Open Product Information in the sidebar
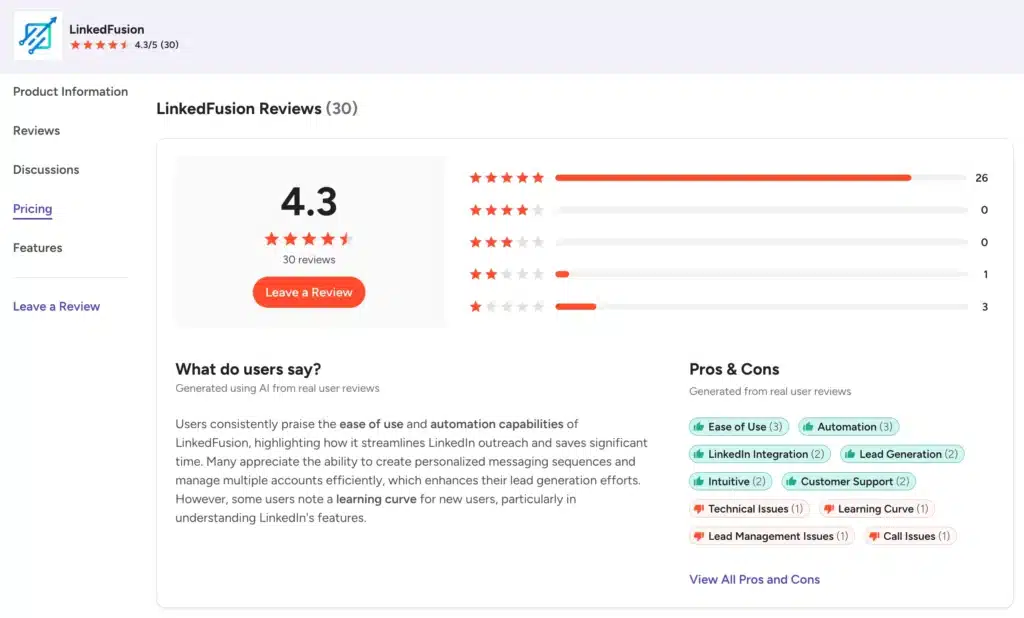The height and width of the screenshot is (618, 1024). click(x=71, y=91)
